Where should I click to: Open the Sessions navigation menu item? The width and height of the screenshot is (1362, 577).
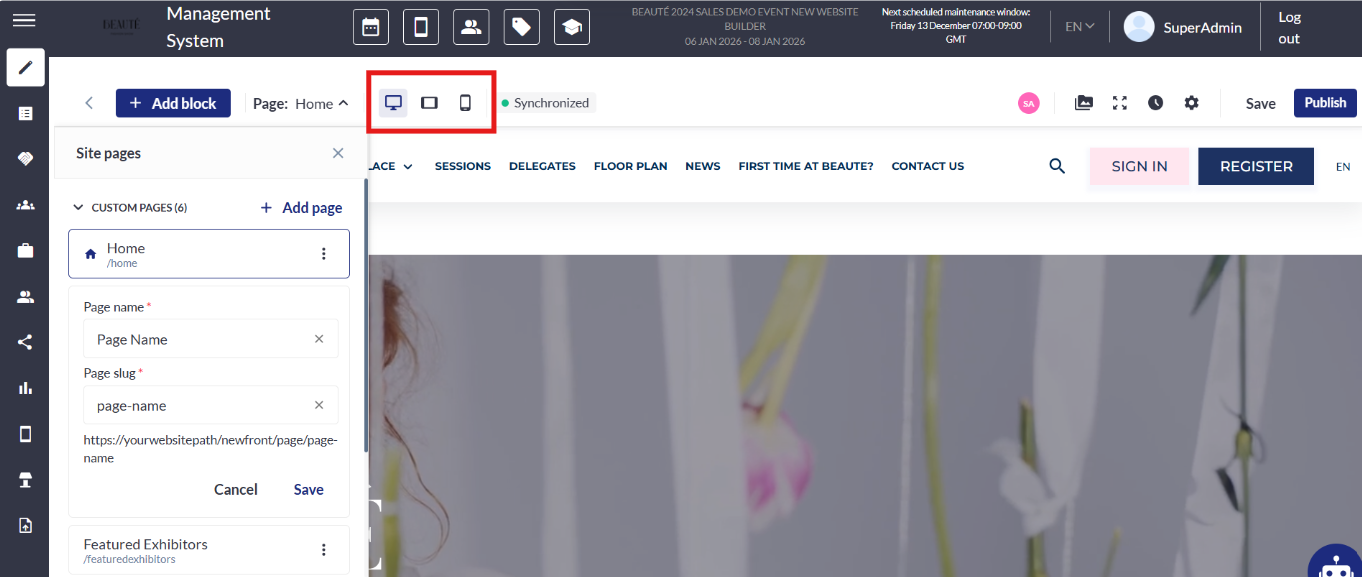point(462,166)
